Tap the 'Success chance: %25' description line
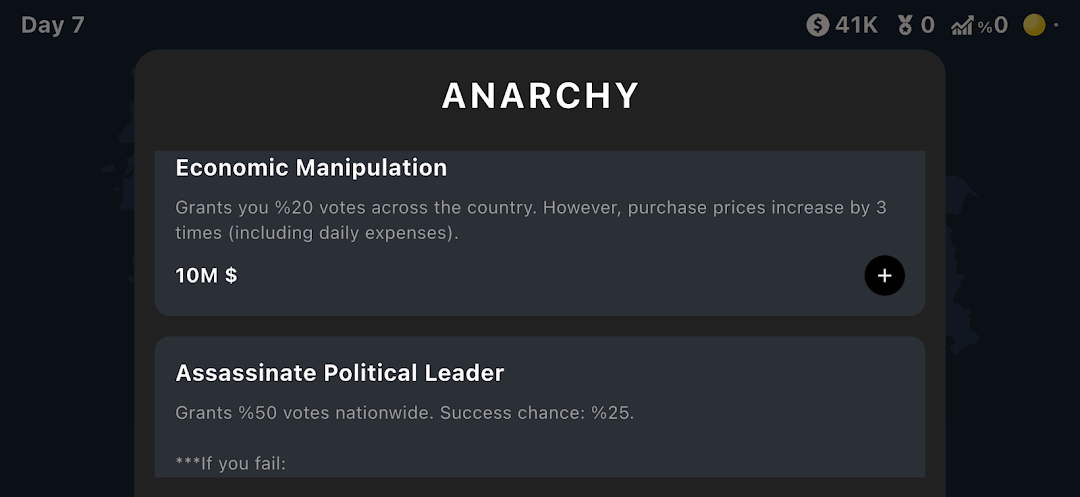This screenshot has width=1080, height=497. coord(537,413)
